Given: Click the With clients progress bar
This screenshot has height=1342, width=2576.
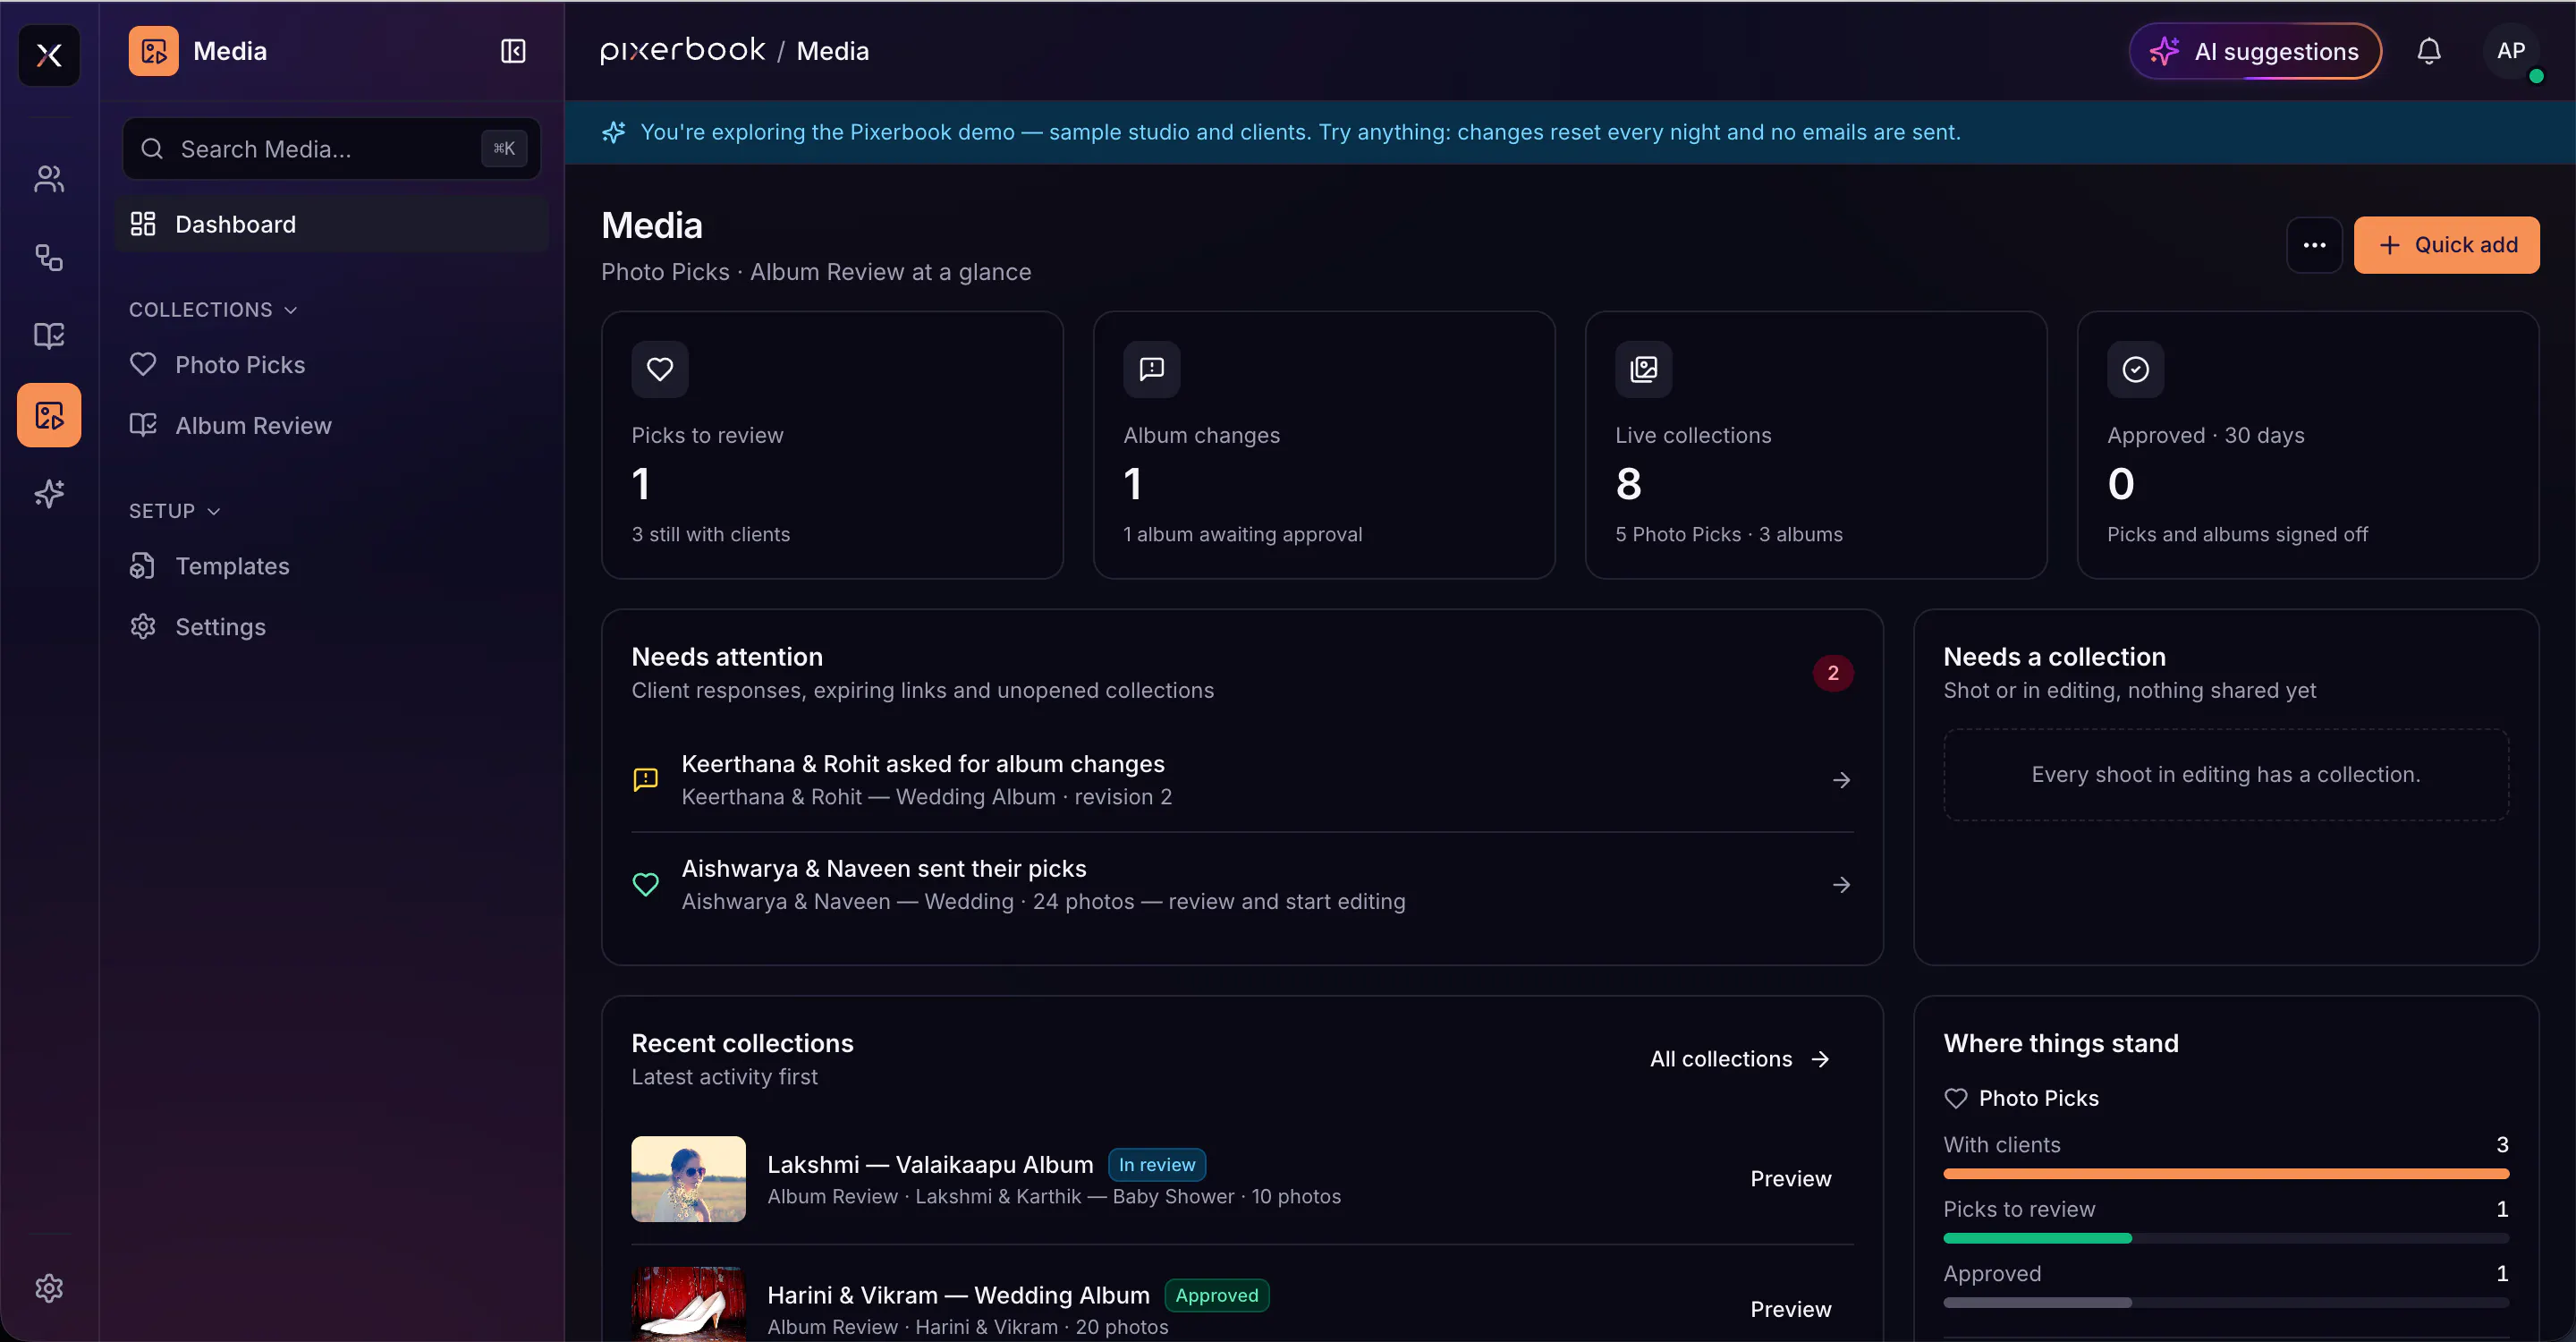Looking at the screenshot, I should click(2225, 1174).
